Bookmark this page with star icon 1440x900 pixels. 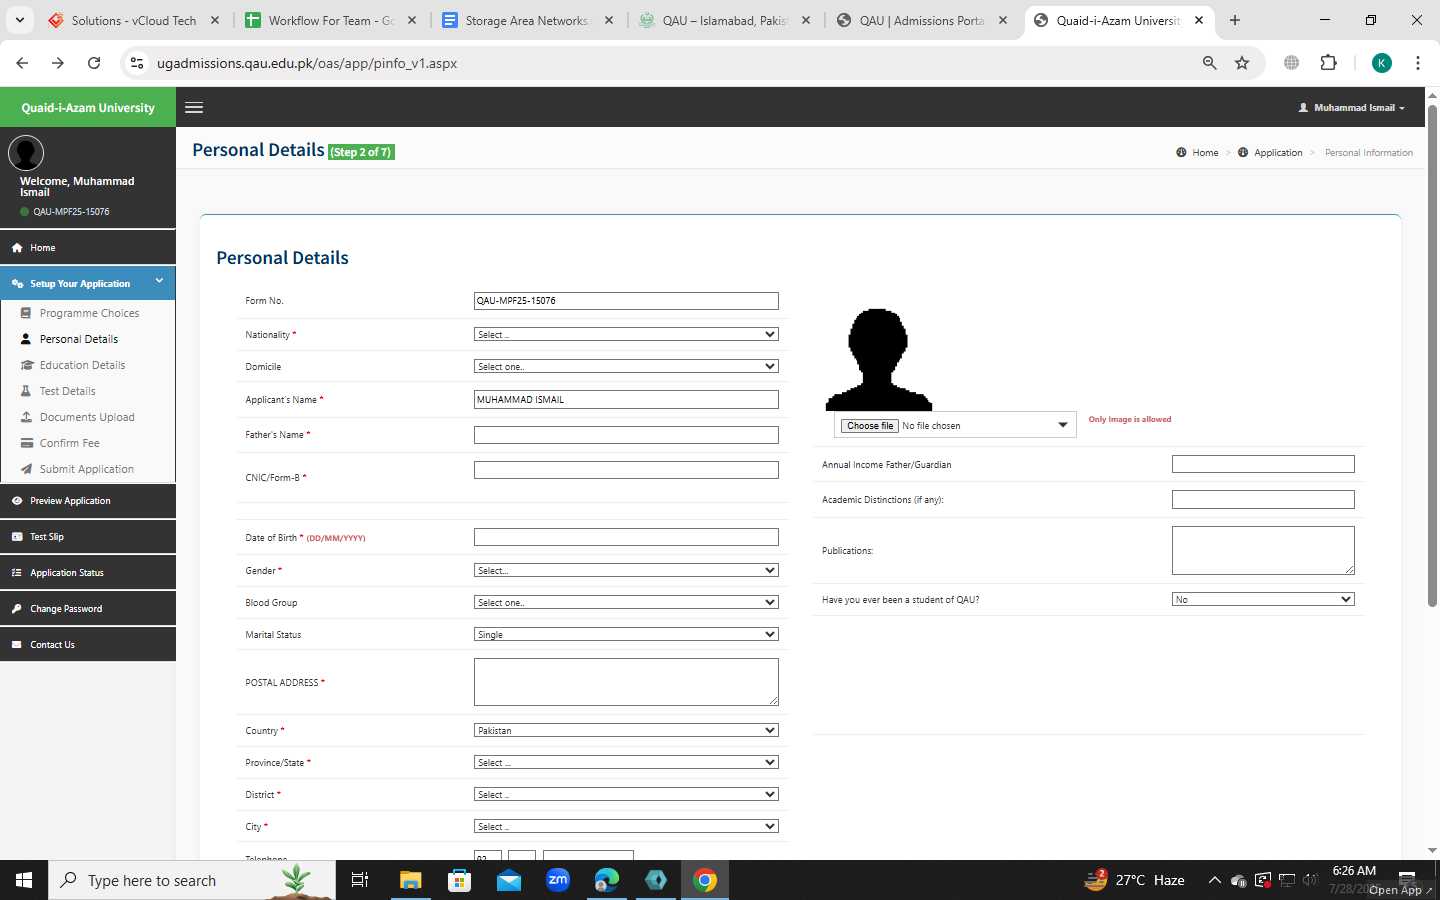coord(1242,63)
